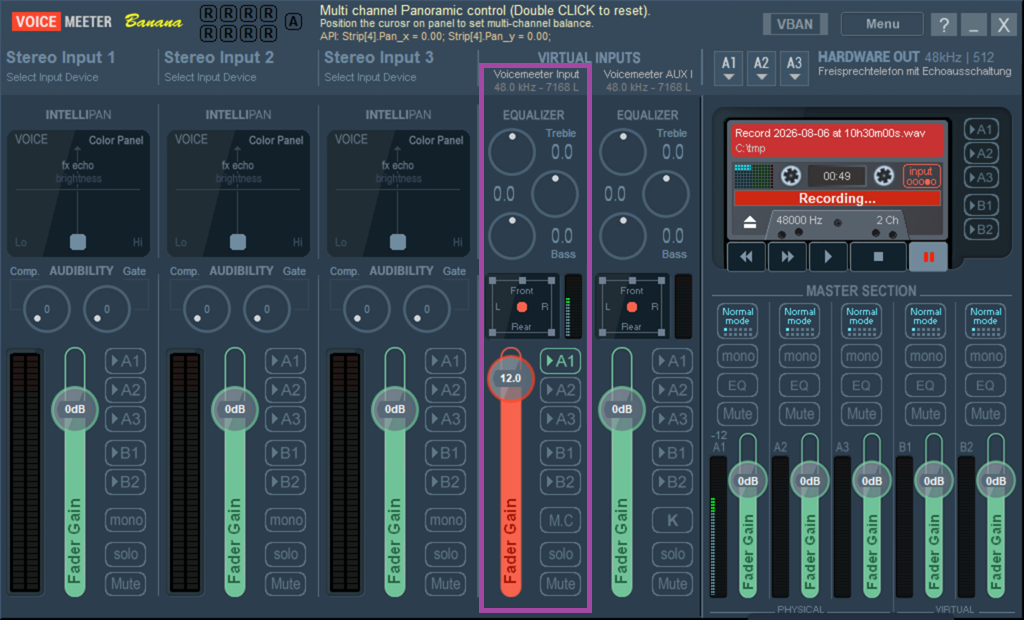Open help with the question mark
Viewport: 1024px width, 620px height.
point(944,25)
